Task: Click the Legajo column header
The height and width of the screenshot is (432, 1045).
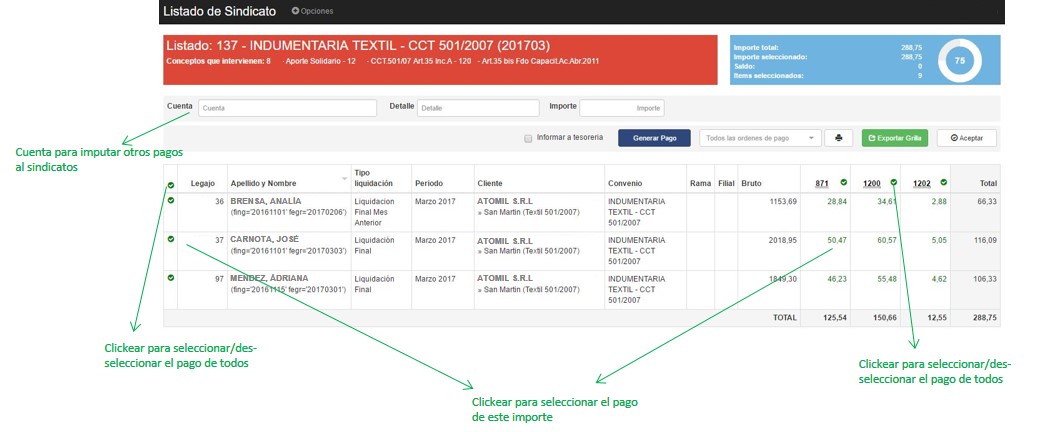Action: tap(203, 184)
